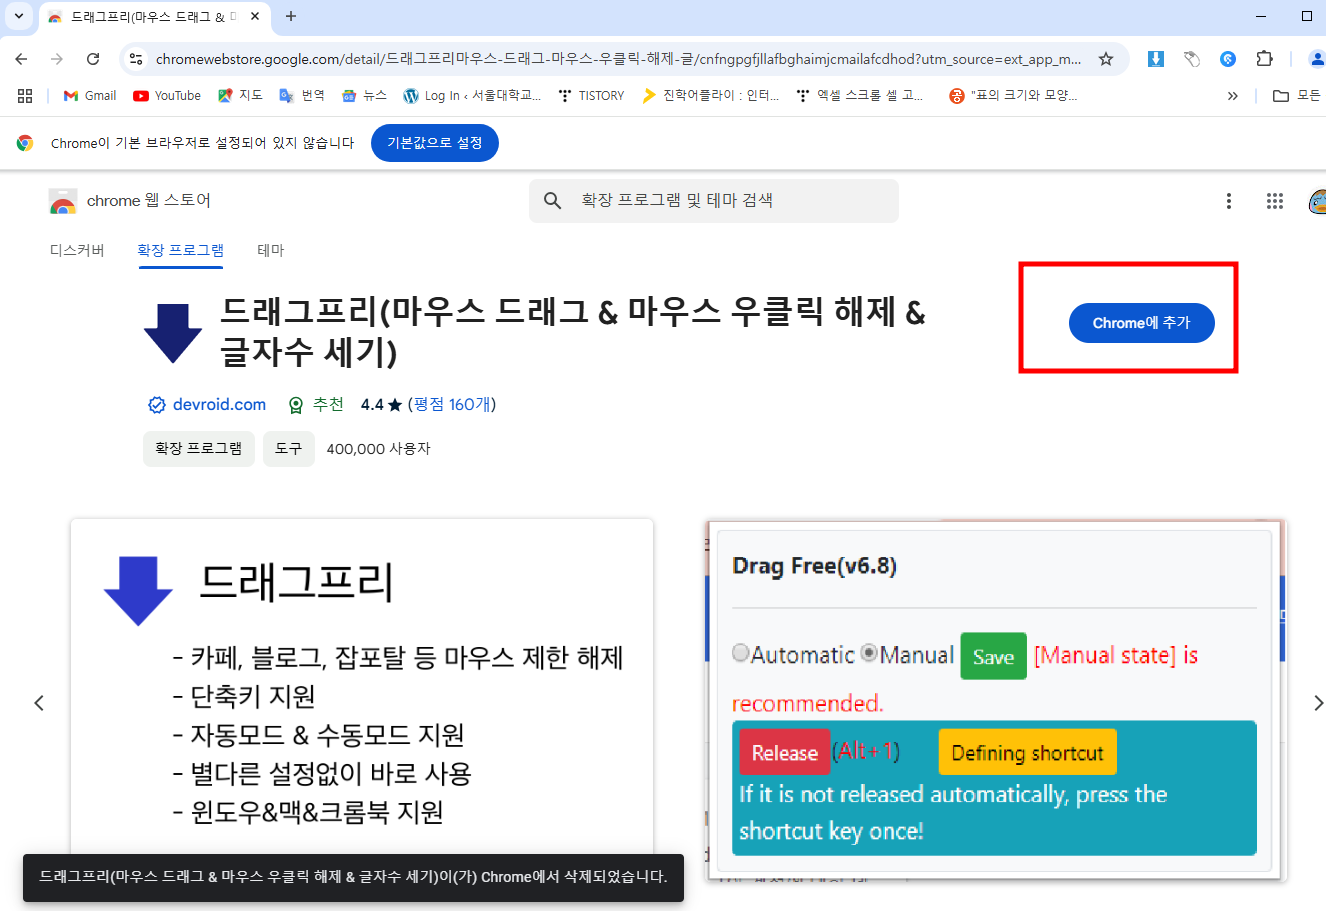The width and height of the screenshot is (1326, 911).
Task: Open the web store three-dot menu
Action: pos(1229,201)
